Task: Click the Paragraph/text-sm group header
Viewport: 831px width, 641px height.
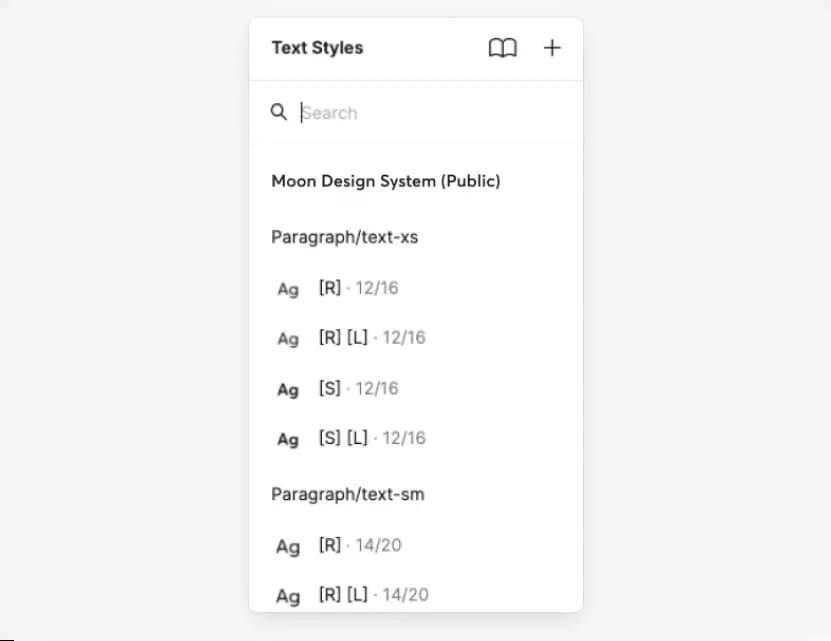Action: [x=348, y=494]
